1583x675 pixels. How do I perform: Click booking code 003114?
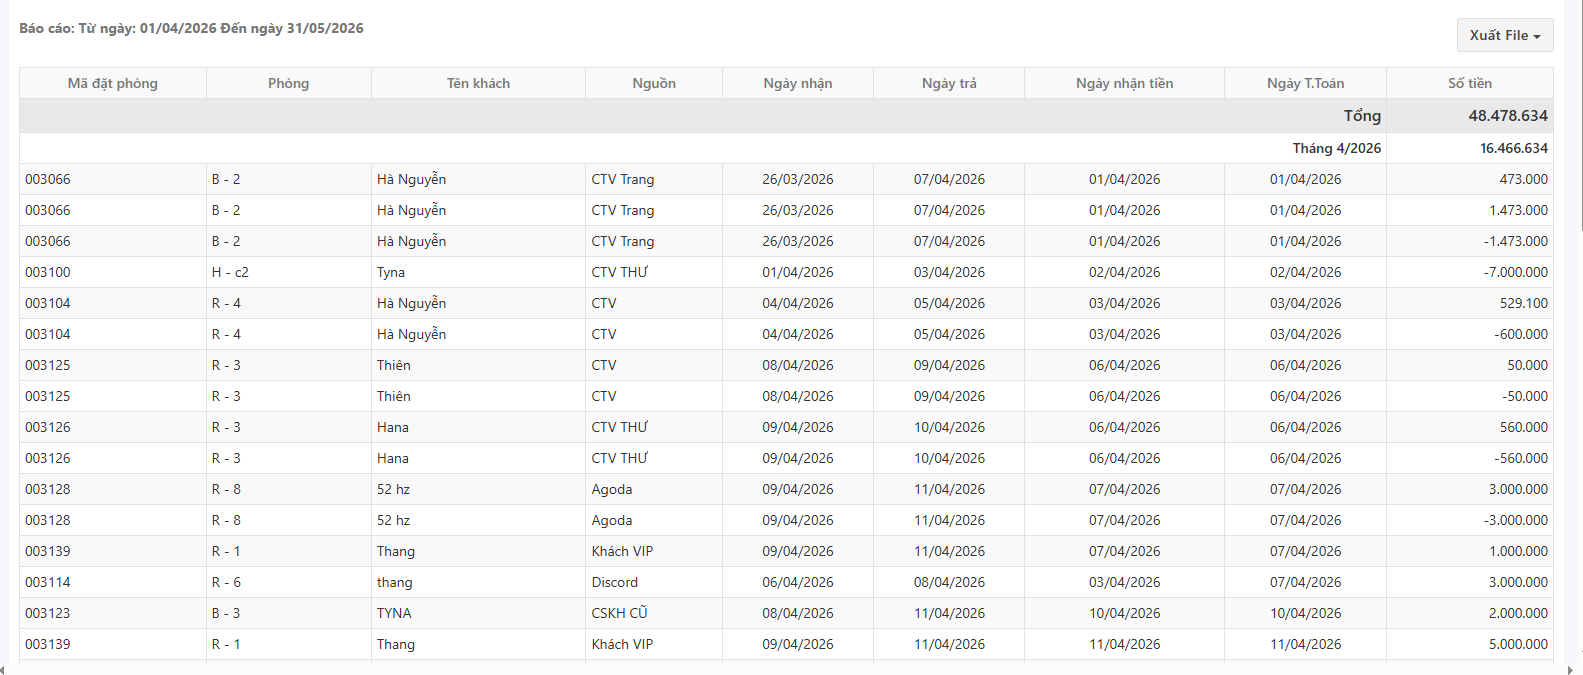pos(48,582)
